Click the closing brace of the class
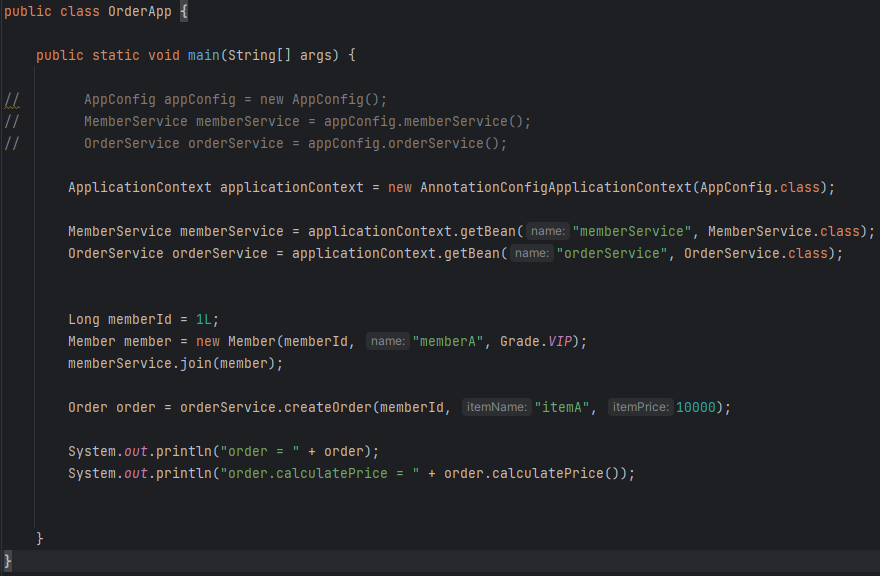The image size is (880, 576). coord(7,560)
